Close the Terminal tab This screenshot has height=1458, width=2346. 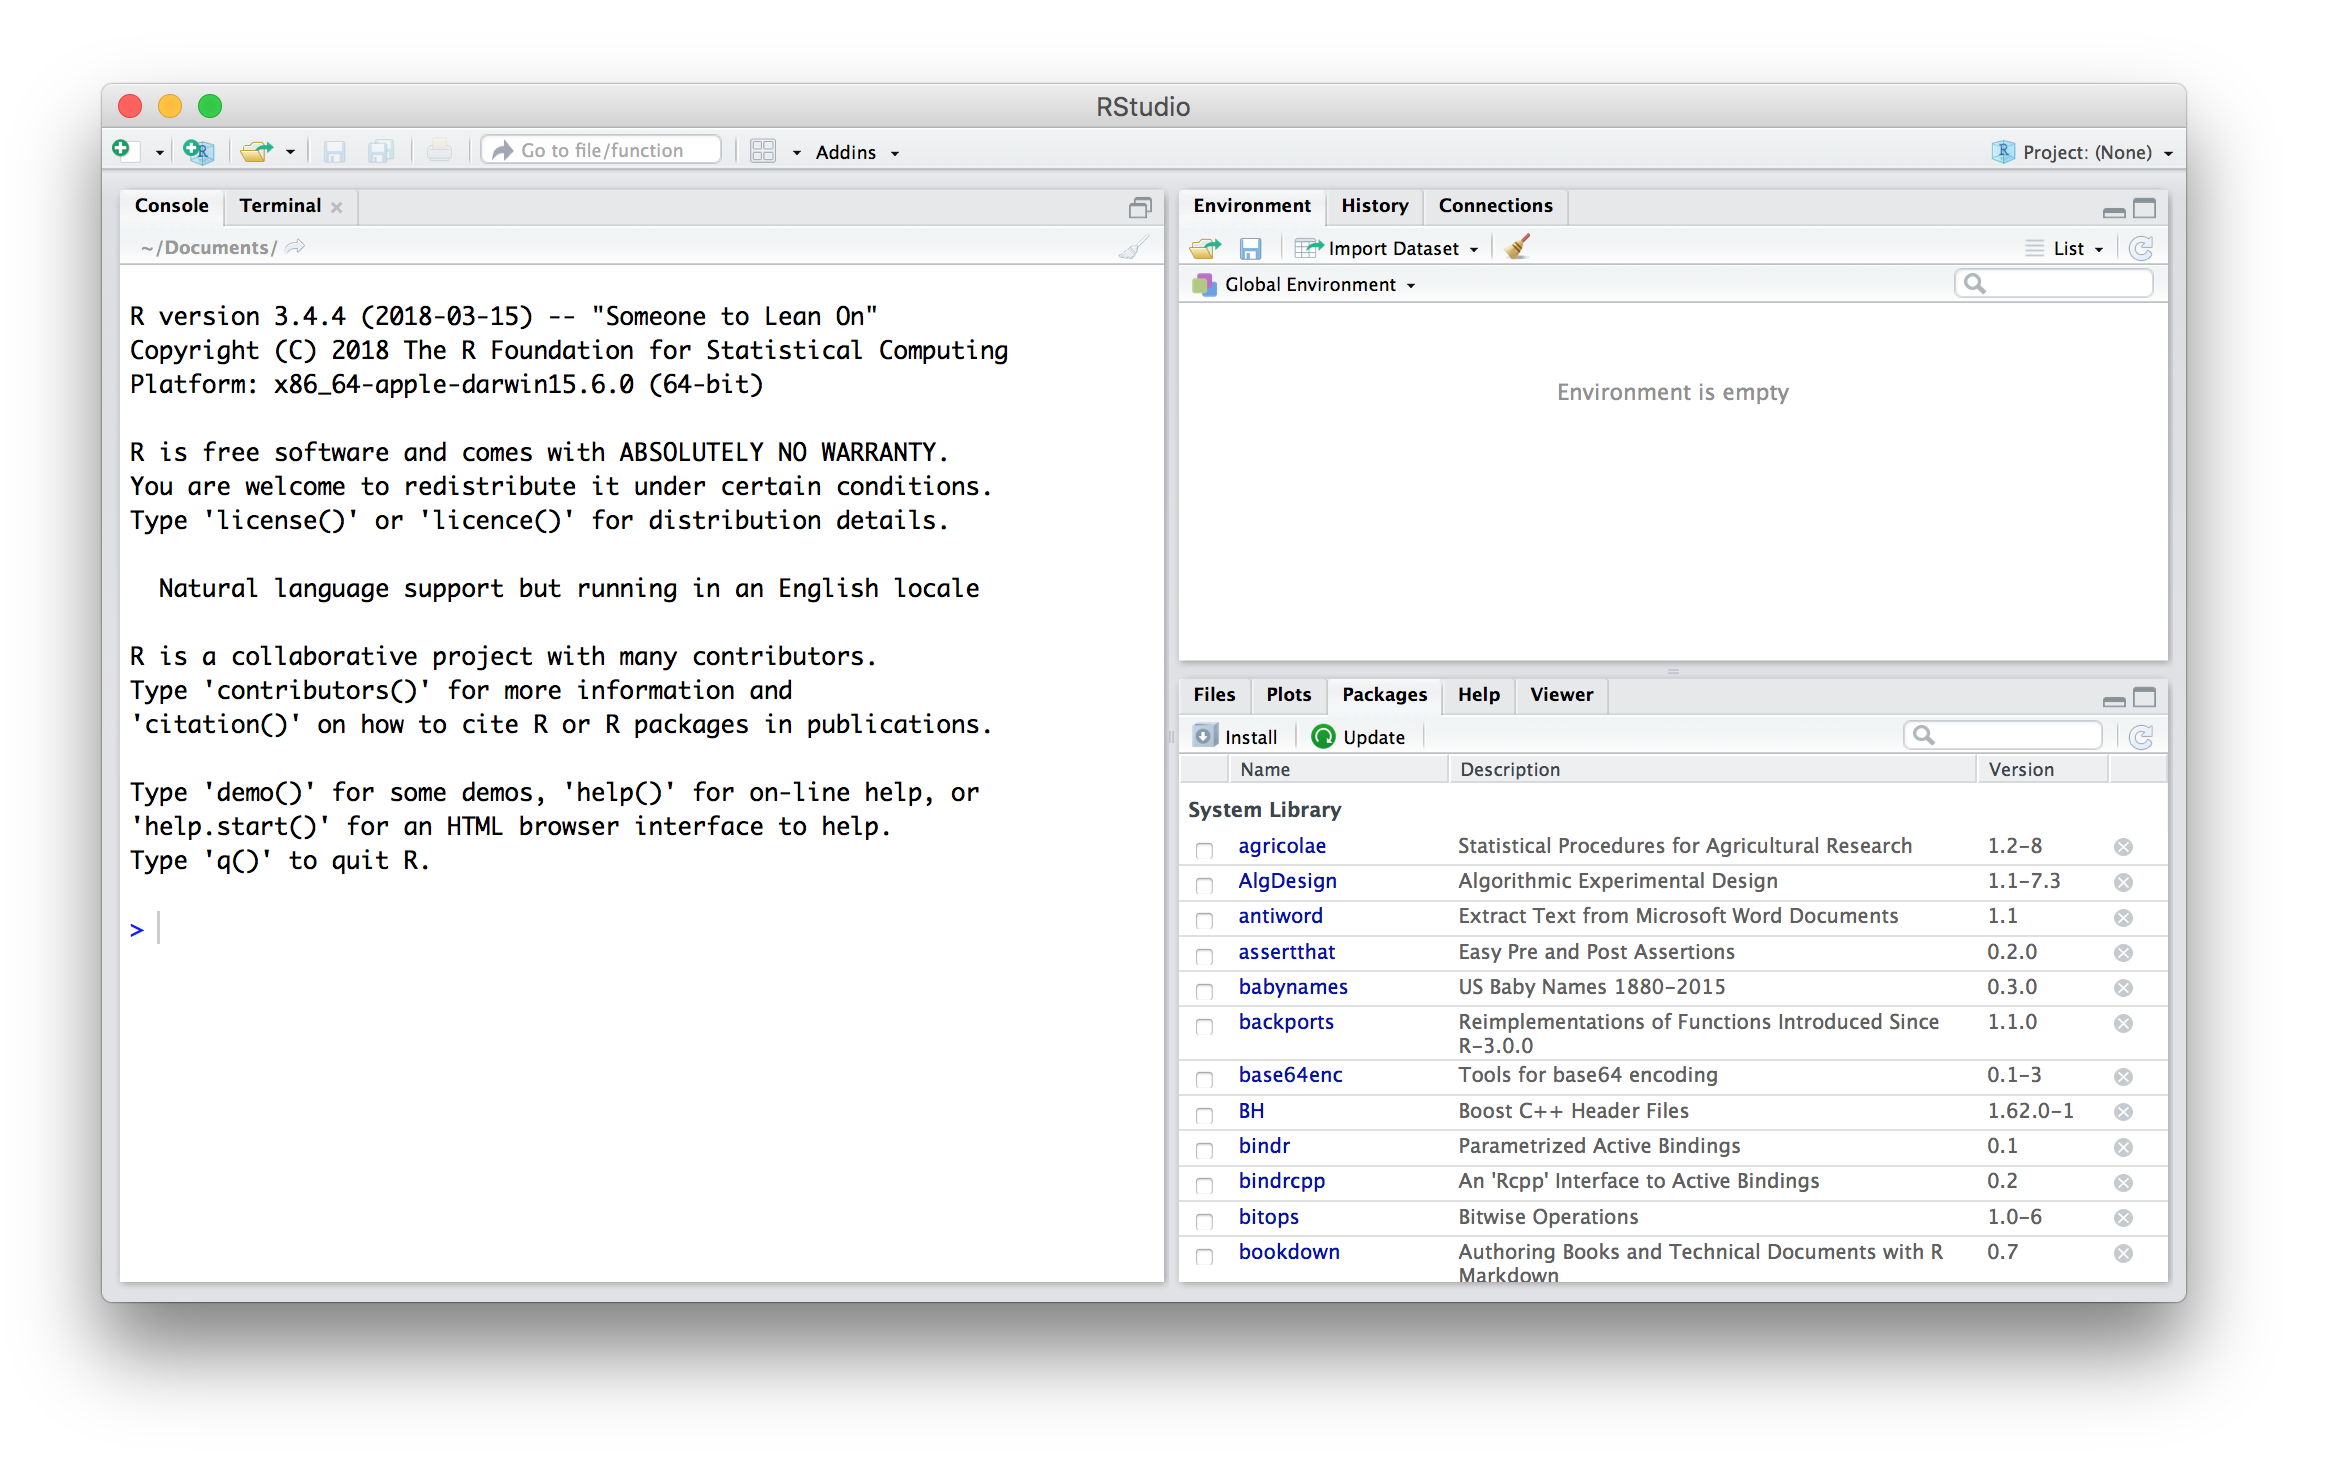pos(337,207)
